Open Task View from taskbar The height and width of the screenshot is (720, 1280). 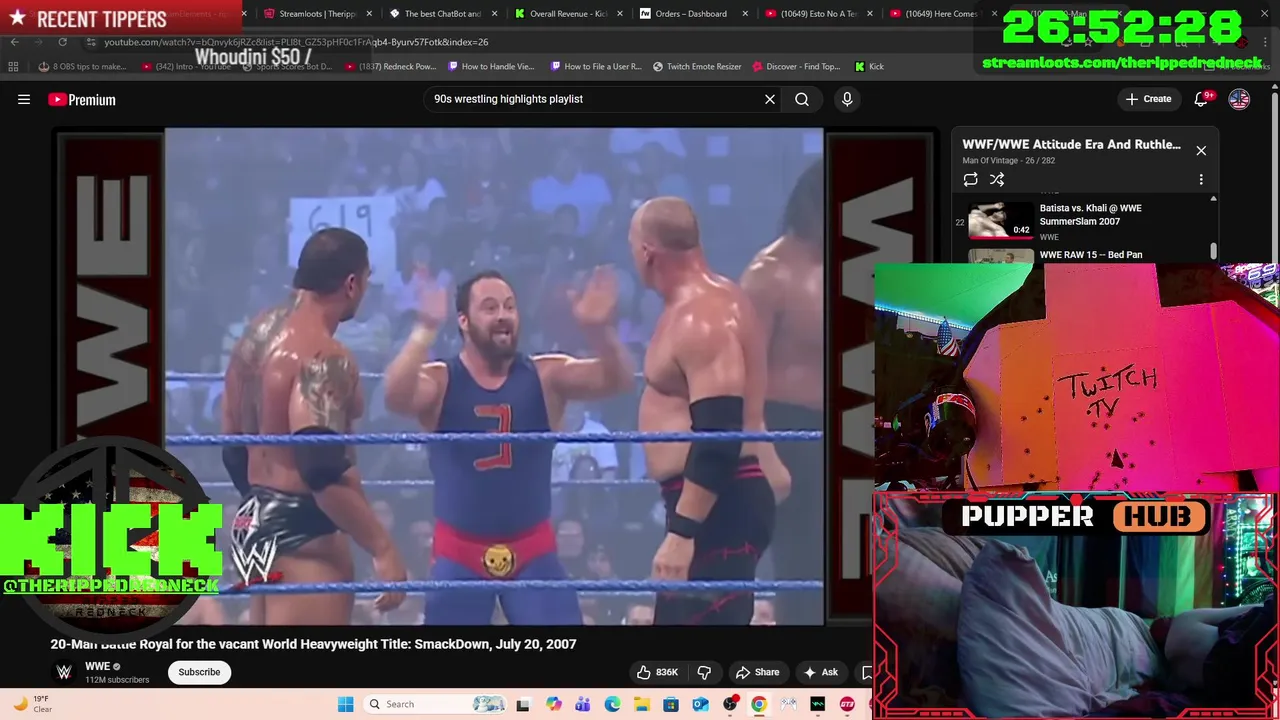(522, 704)
